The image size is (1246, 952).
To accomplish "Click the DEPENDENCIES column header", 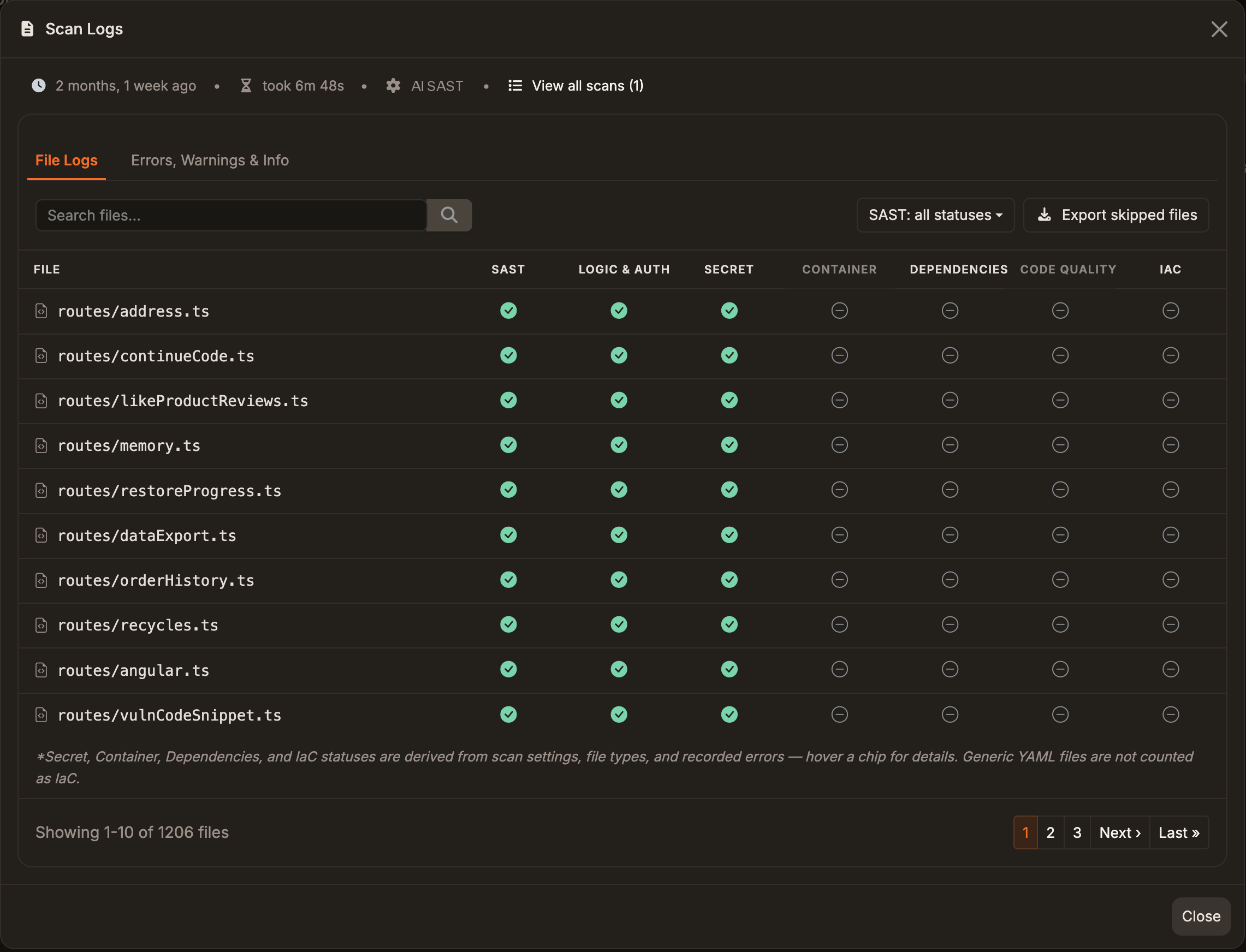I will [959, 269].
